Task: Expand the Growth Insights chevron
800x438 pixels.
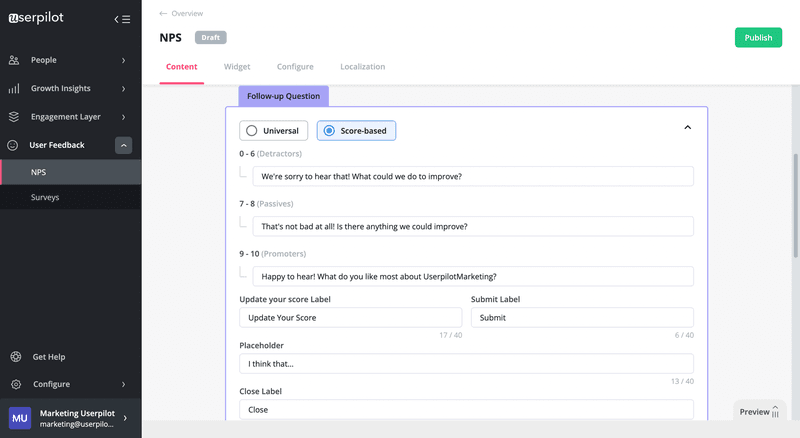Action: [x=123, y=89]
